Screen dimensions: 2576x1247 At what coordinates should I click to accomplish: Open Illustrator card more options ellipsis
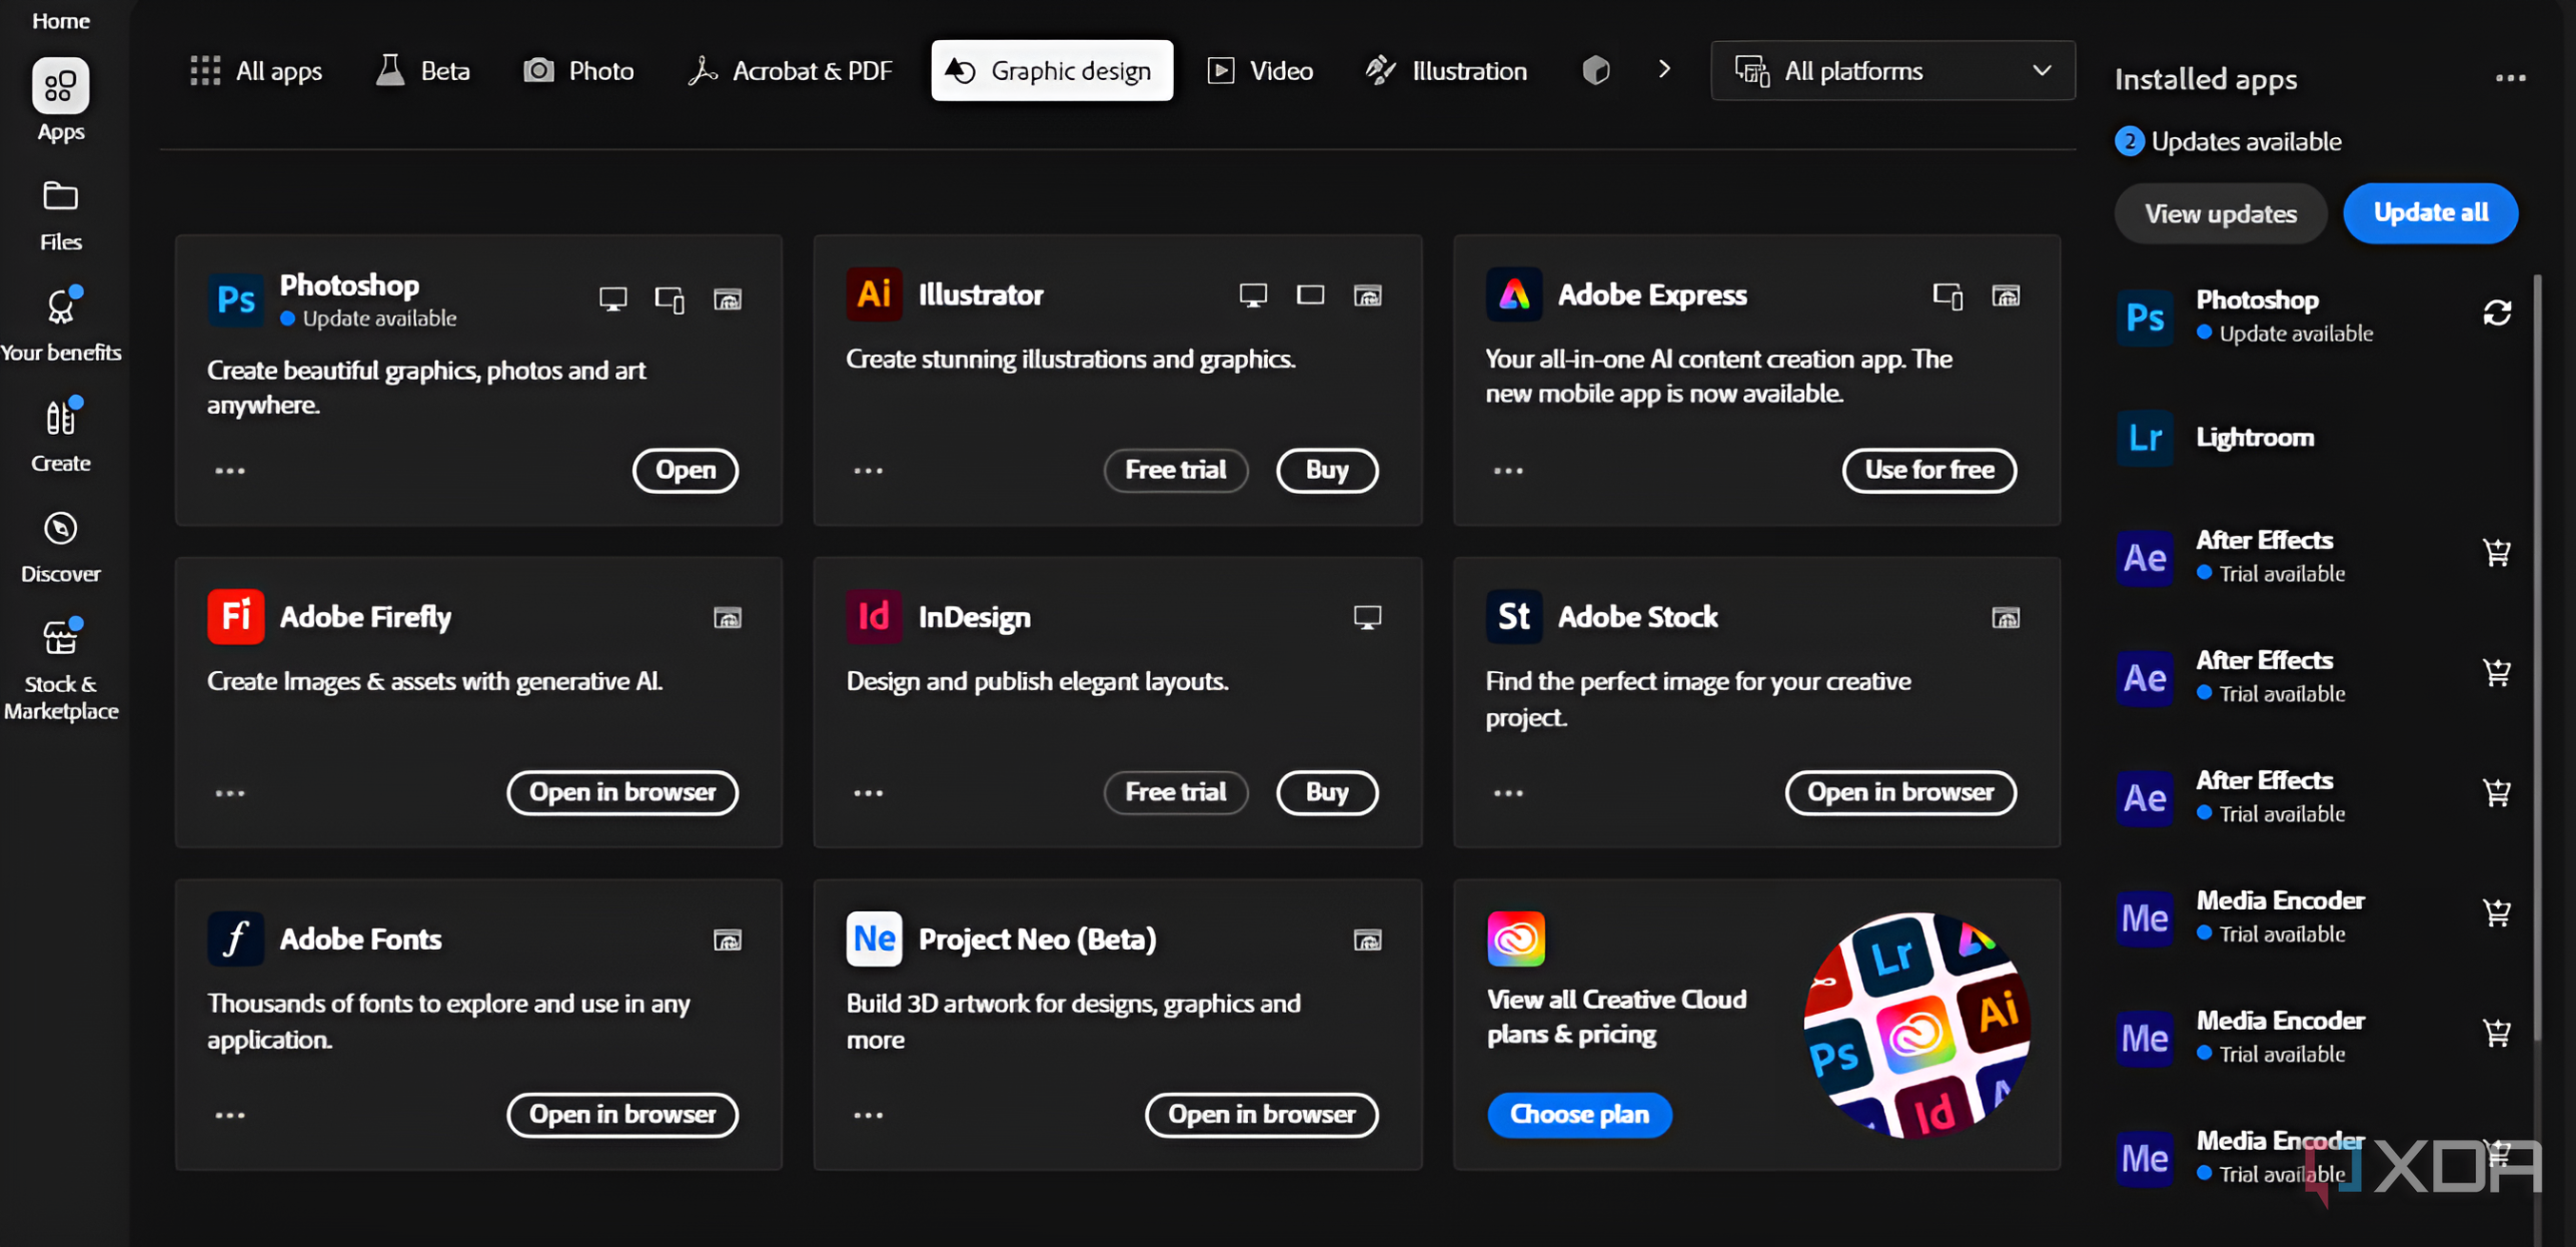(868, 471)
